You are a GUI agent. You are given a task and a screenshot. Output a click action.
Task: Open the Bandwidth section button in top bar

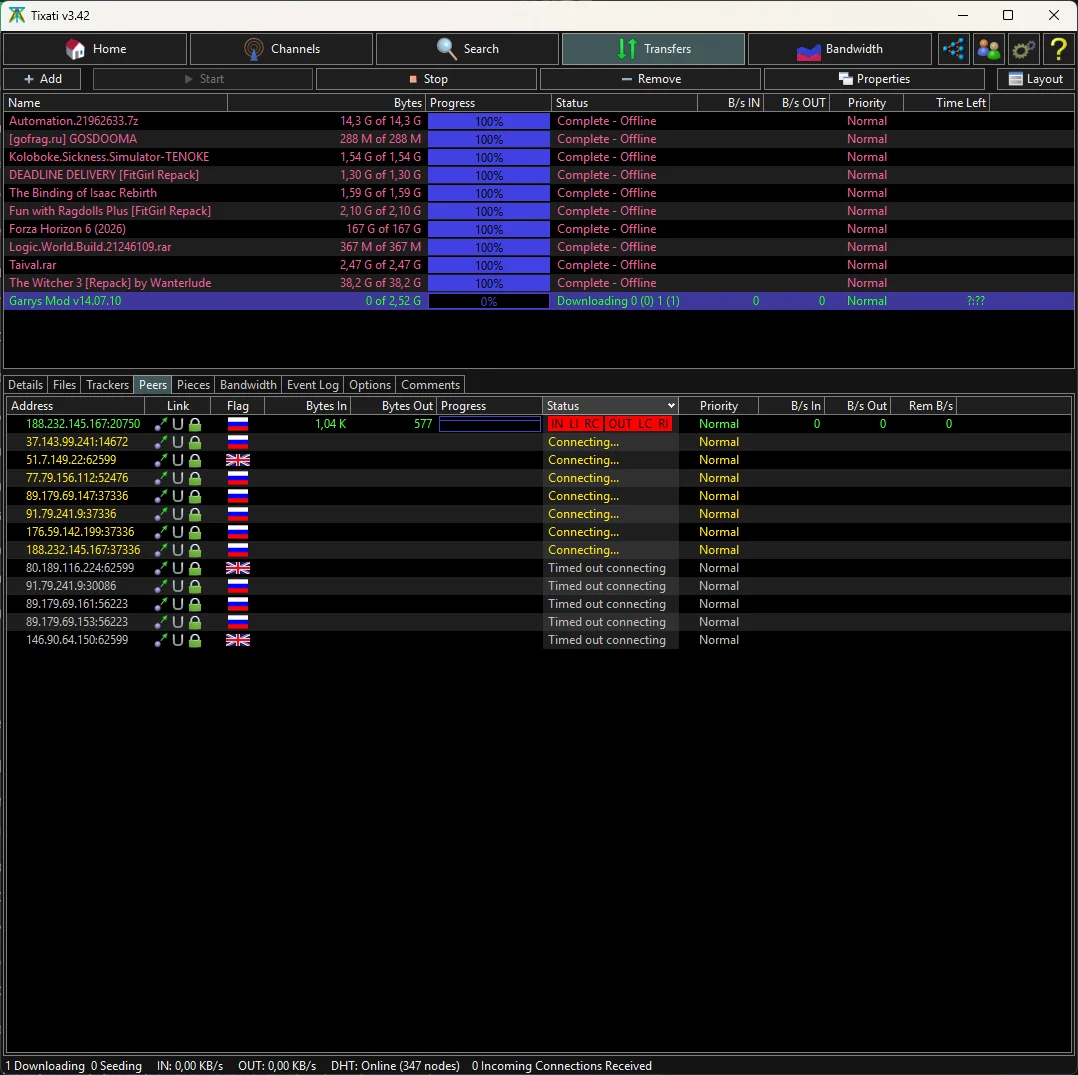point(839,49)
